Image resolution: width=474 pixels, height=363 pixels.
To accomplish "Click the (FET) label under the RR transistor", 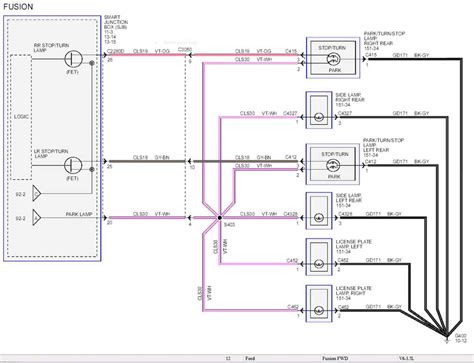I will click(x=72, y=72).
